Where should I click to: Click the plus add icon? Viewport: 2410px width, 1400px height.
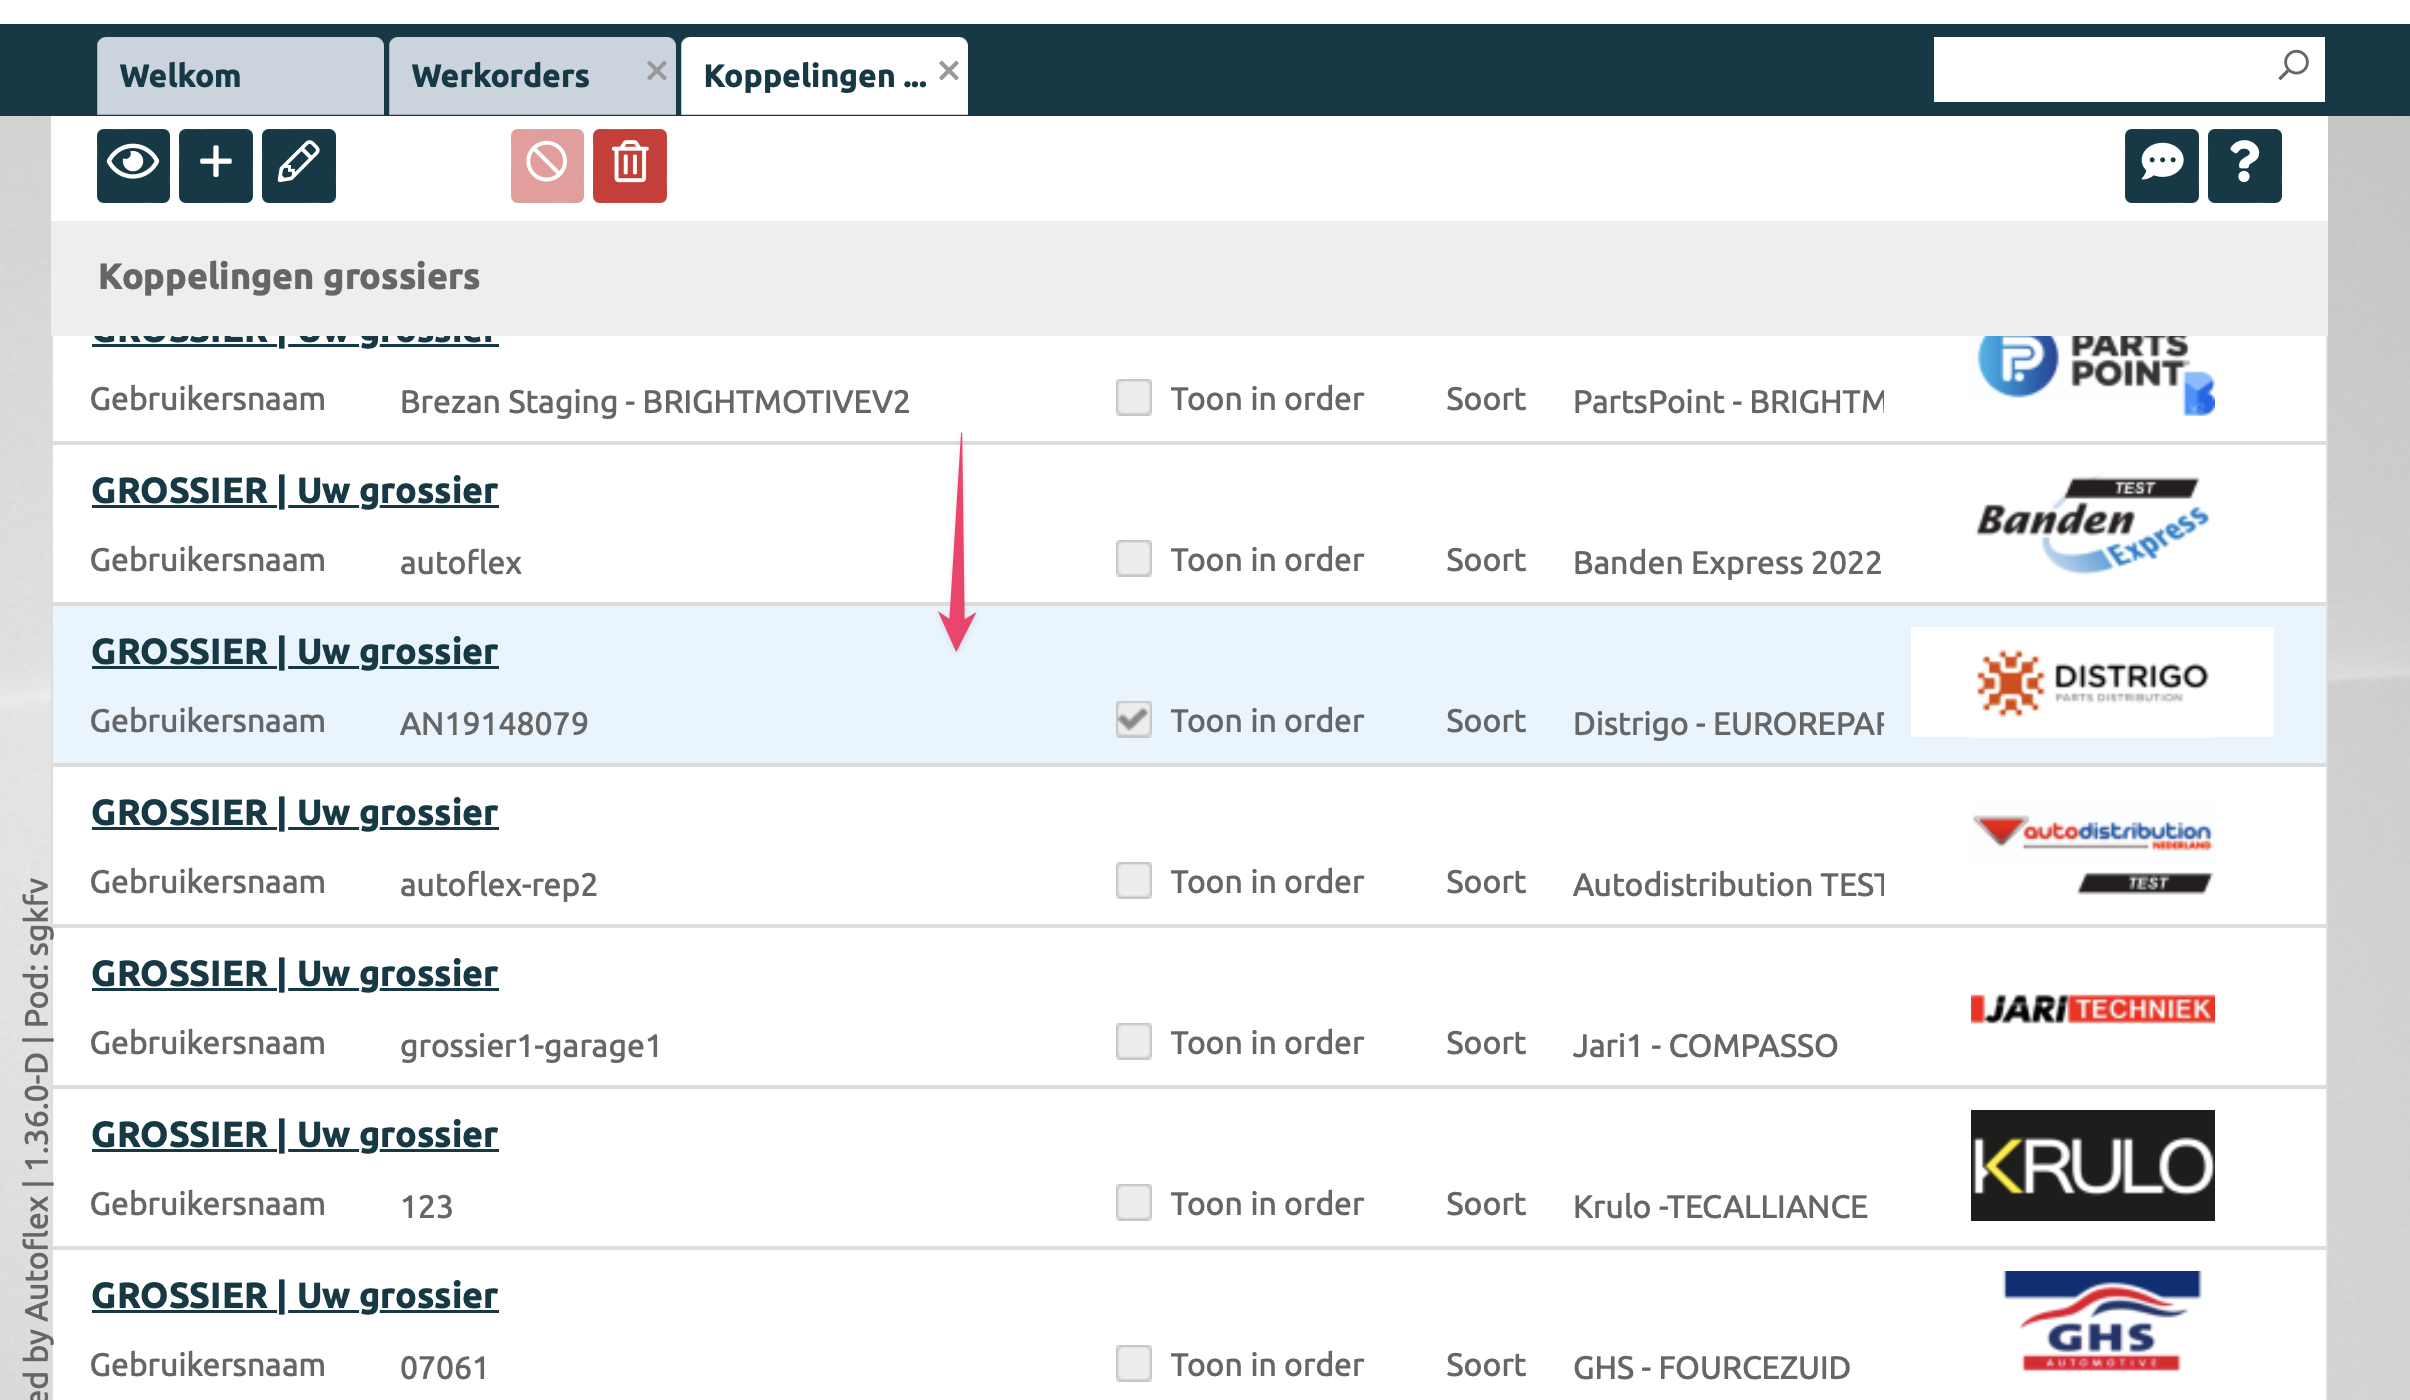[216, 165]
